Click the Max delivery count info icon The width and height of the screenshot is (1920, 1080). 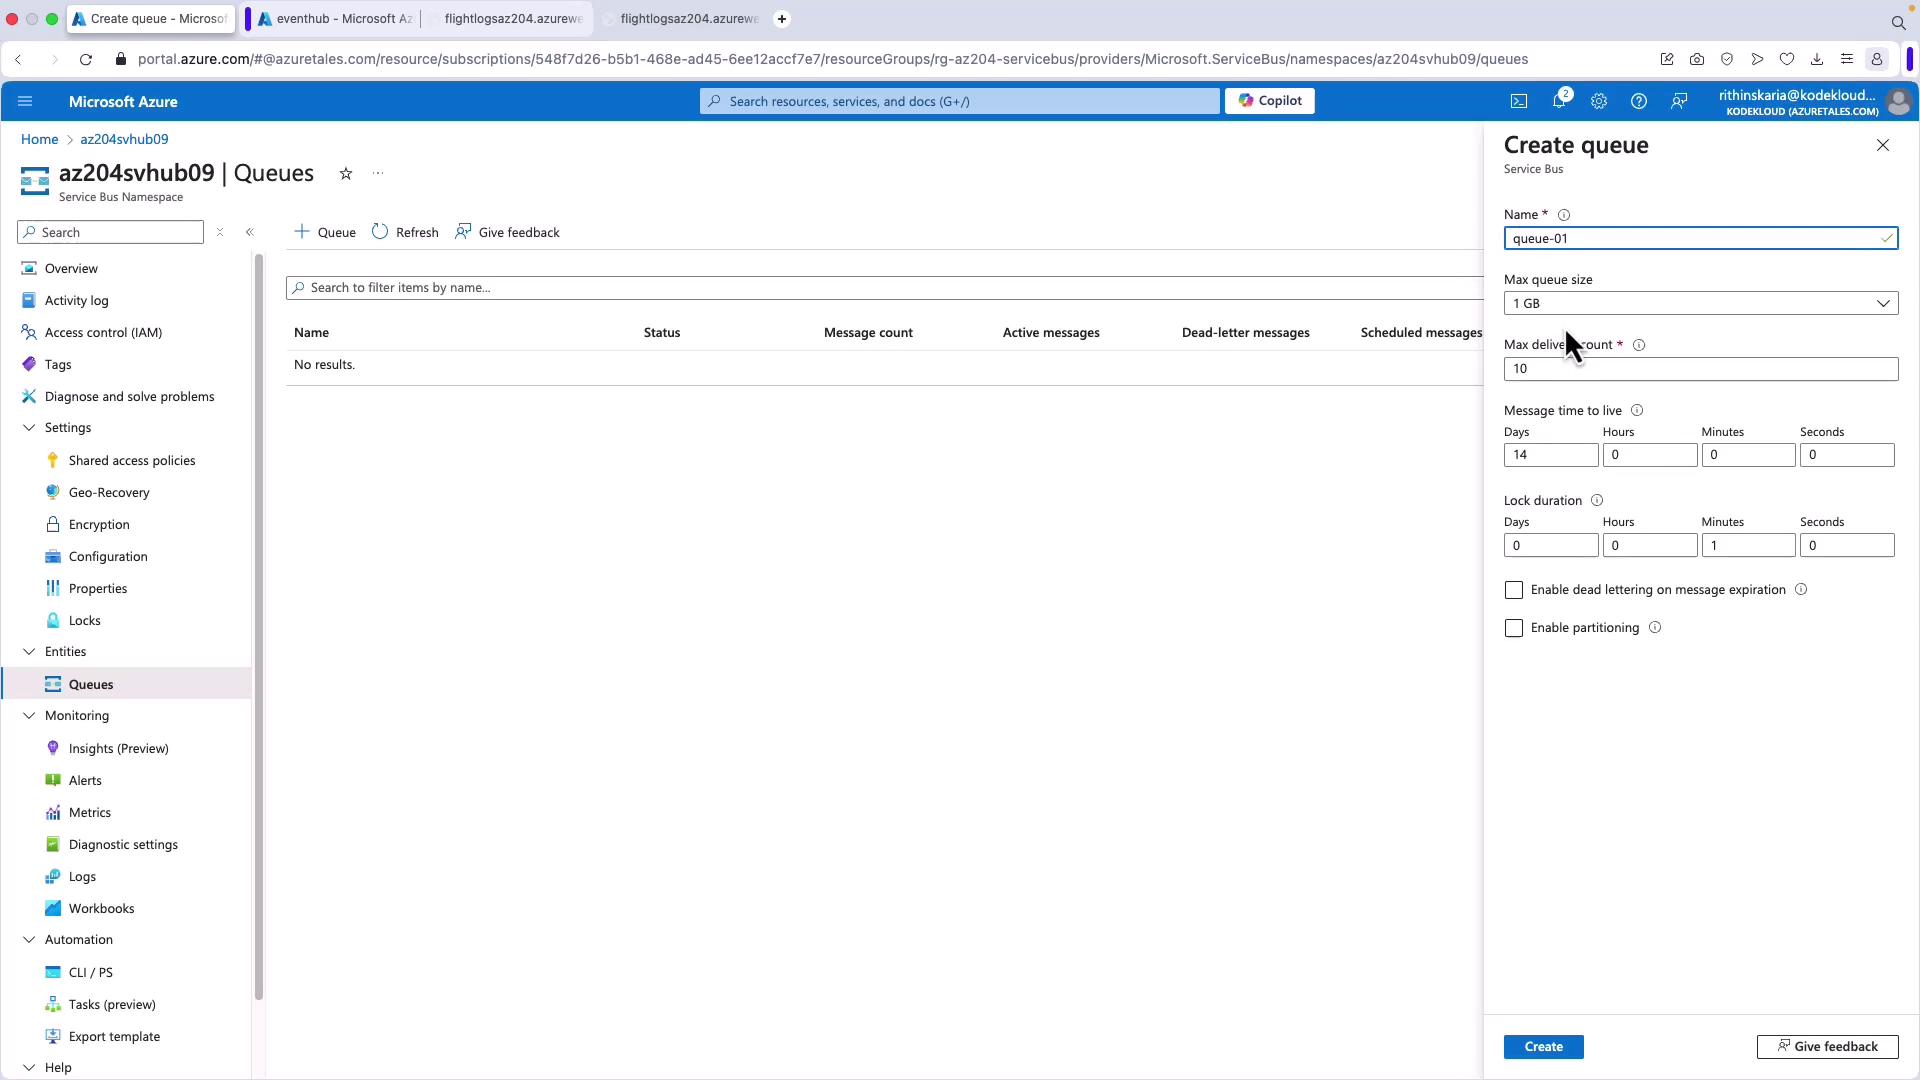coord(1638,345)
